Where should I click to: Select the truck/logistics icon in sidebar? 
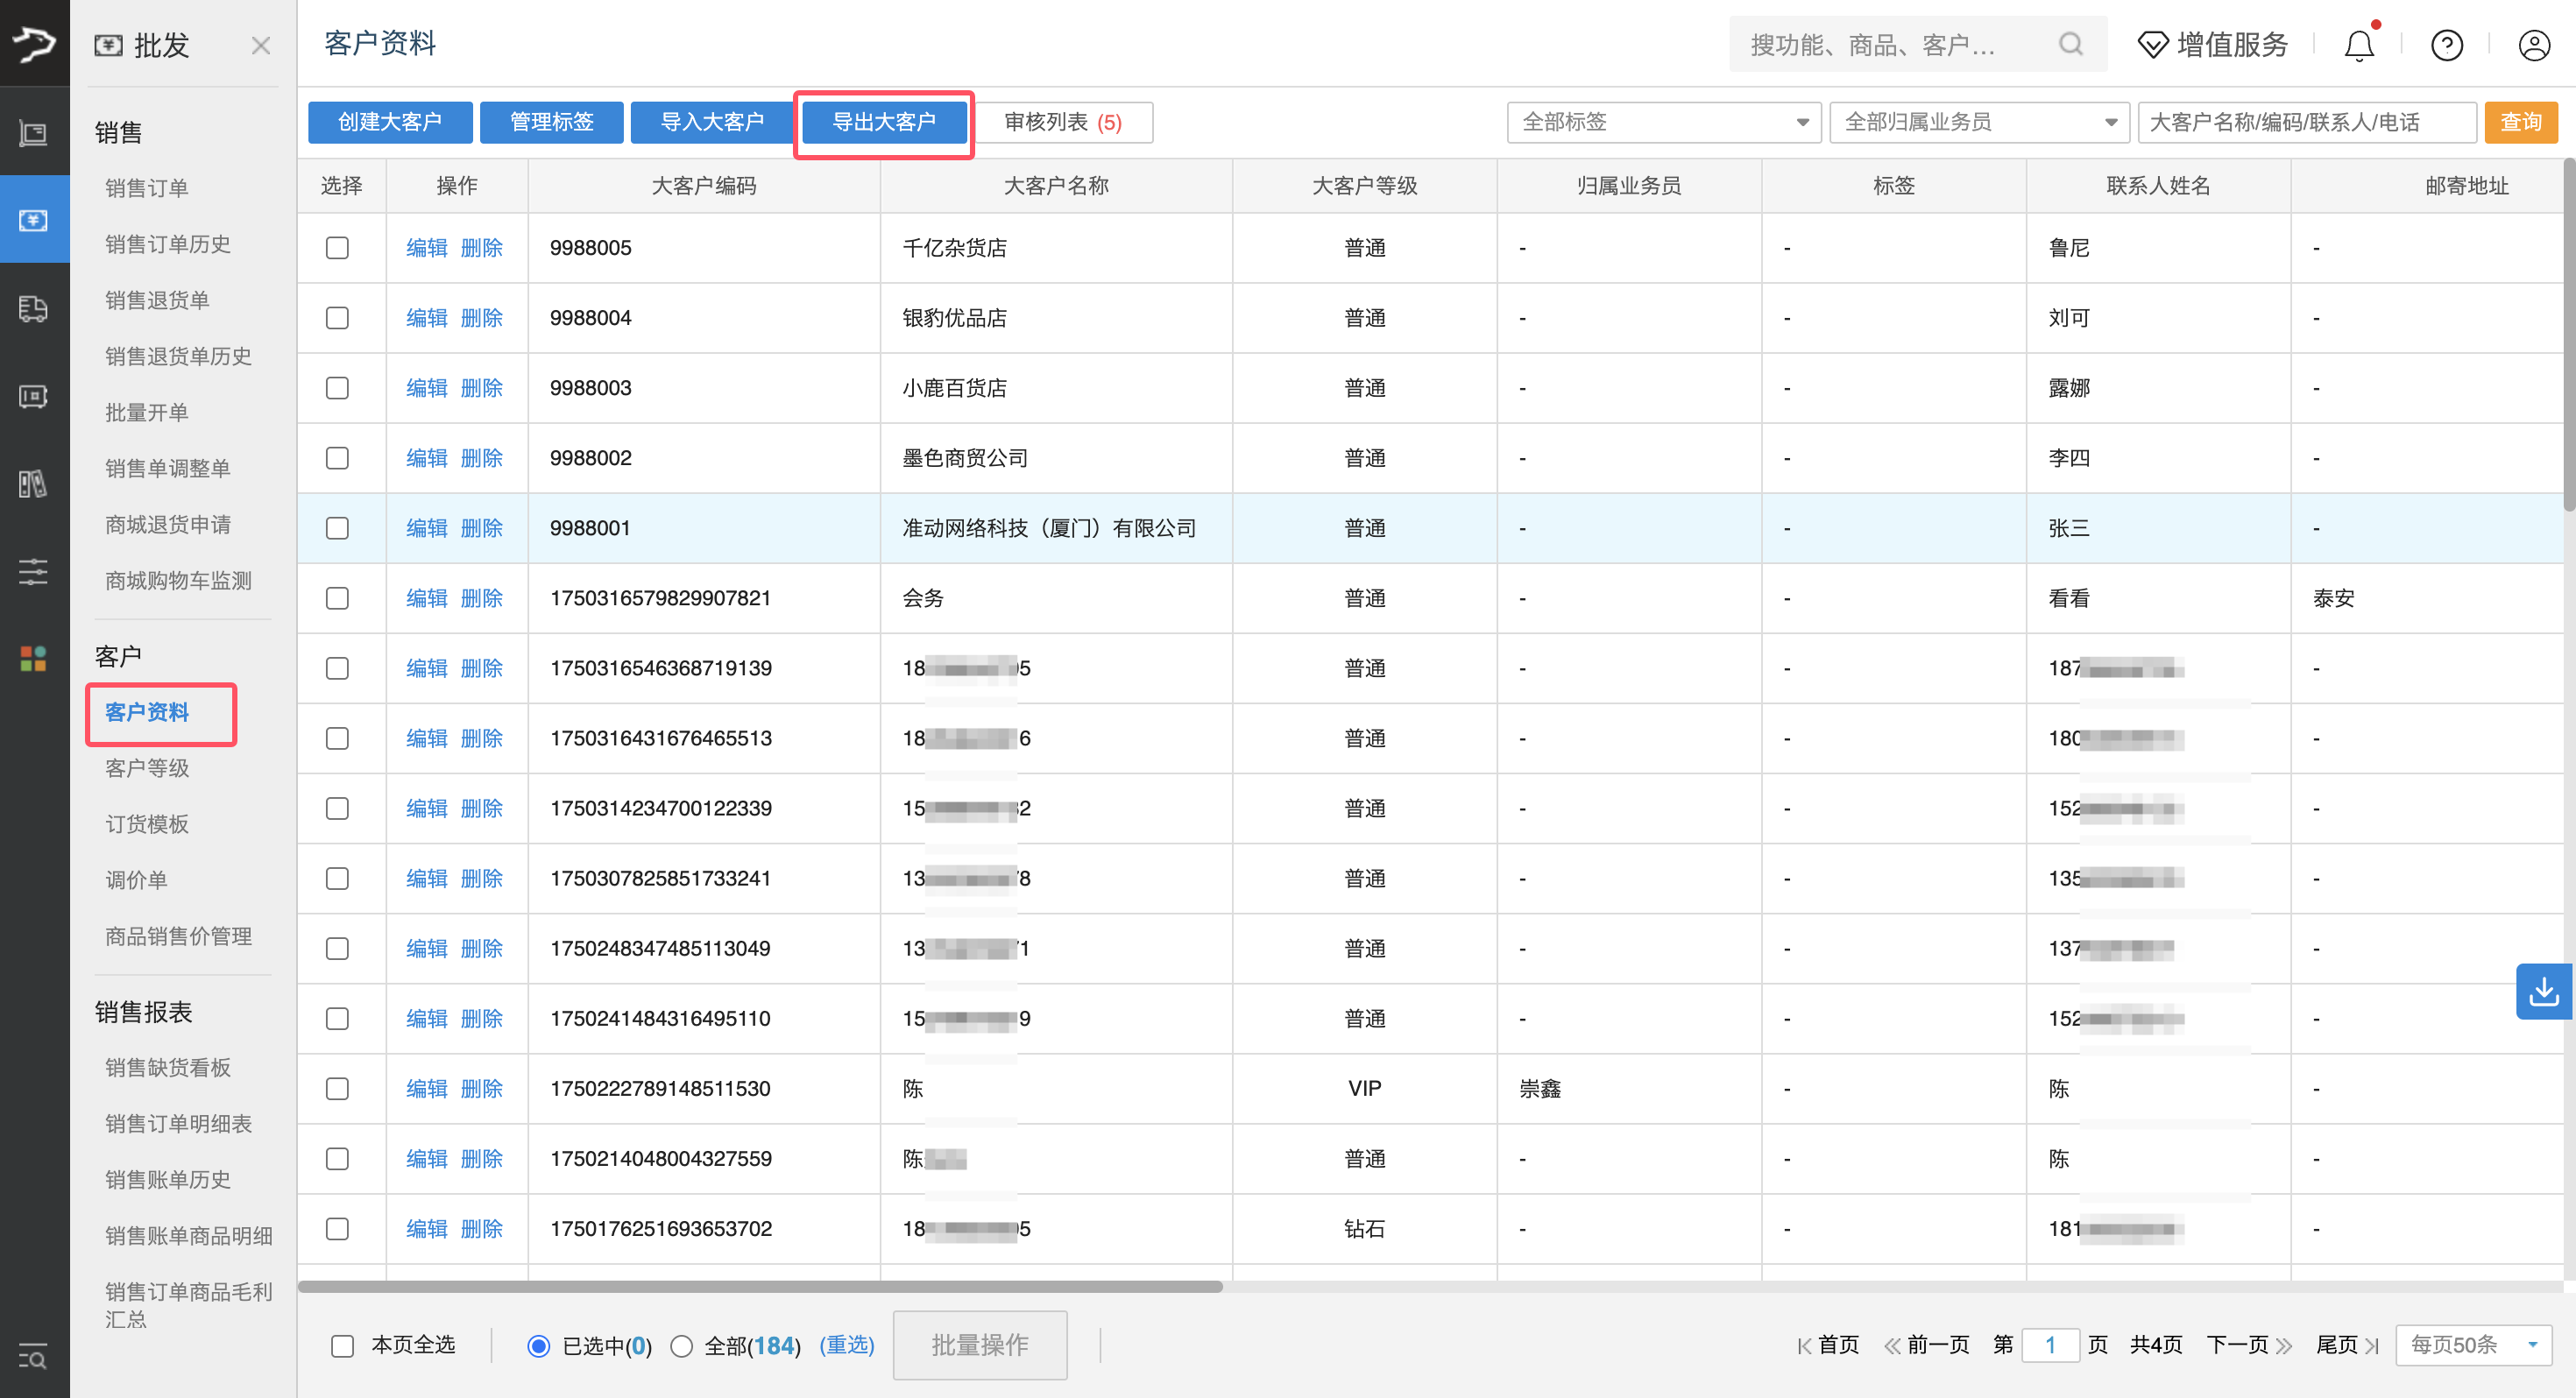point(33,309)
